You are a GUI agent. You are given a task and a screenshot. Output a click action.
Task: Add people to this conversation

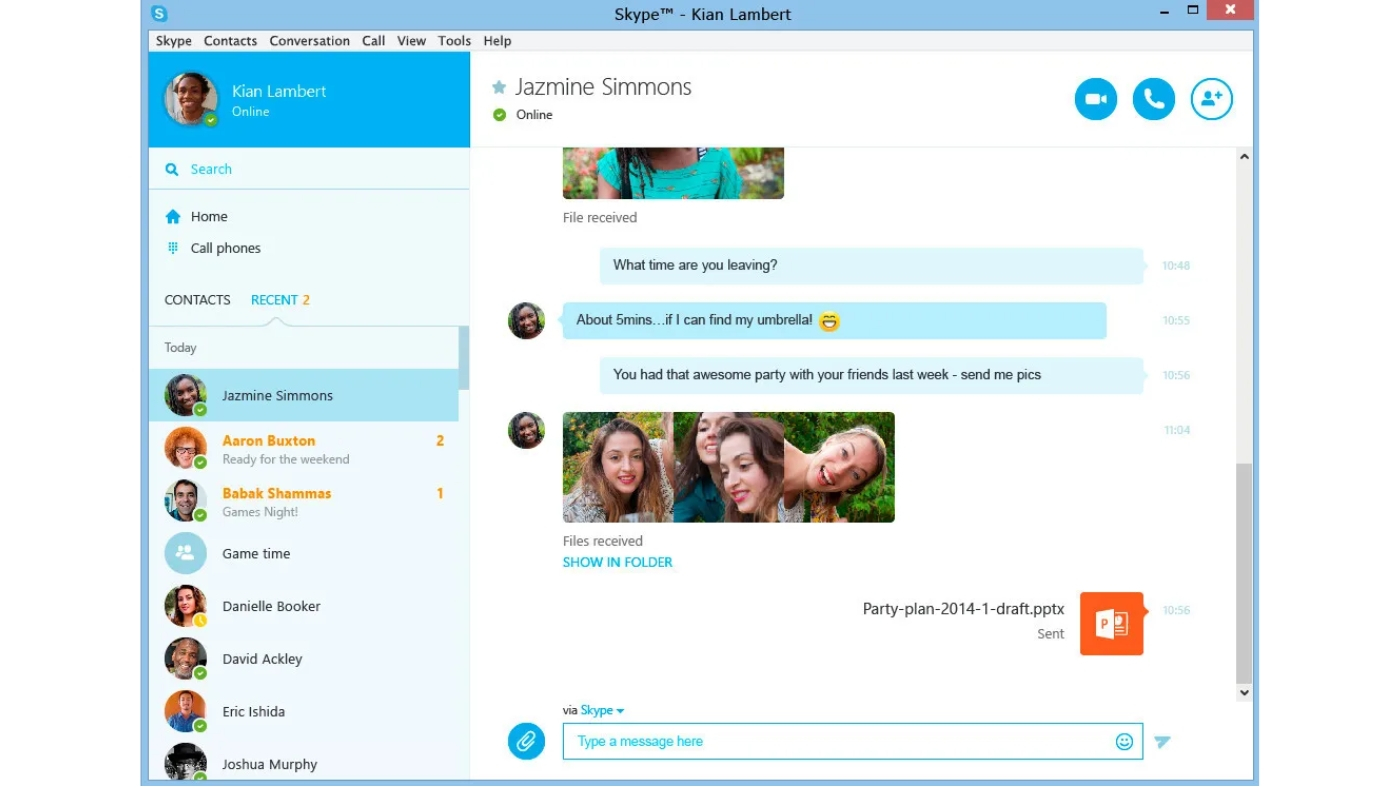click(x=1212, y=99)
